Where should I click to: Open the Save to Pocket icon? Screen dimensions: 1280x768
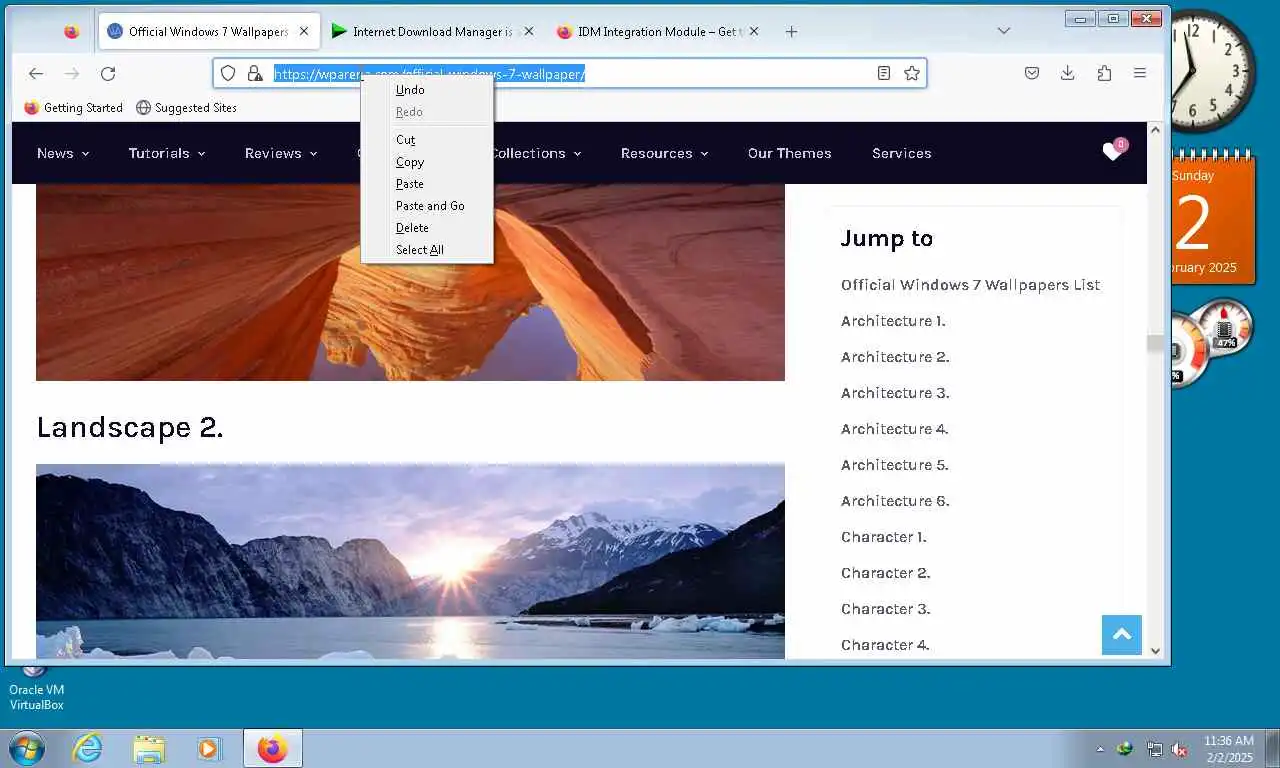1032,73
